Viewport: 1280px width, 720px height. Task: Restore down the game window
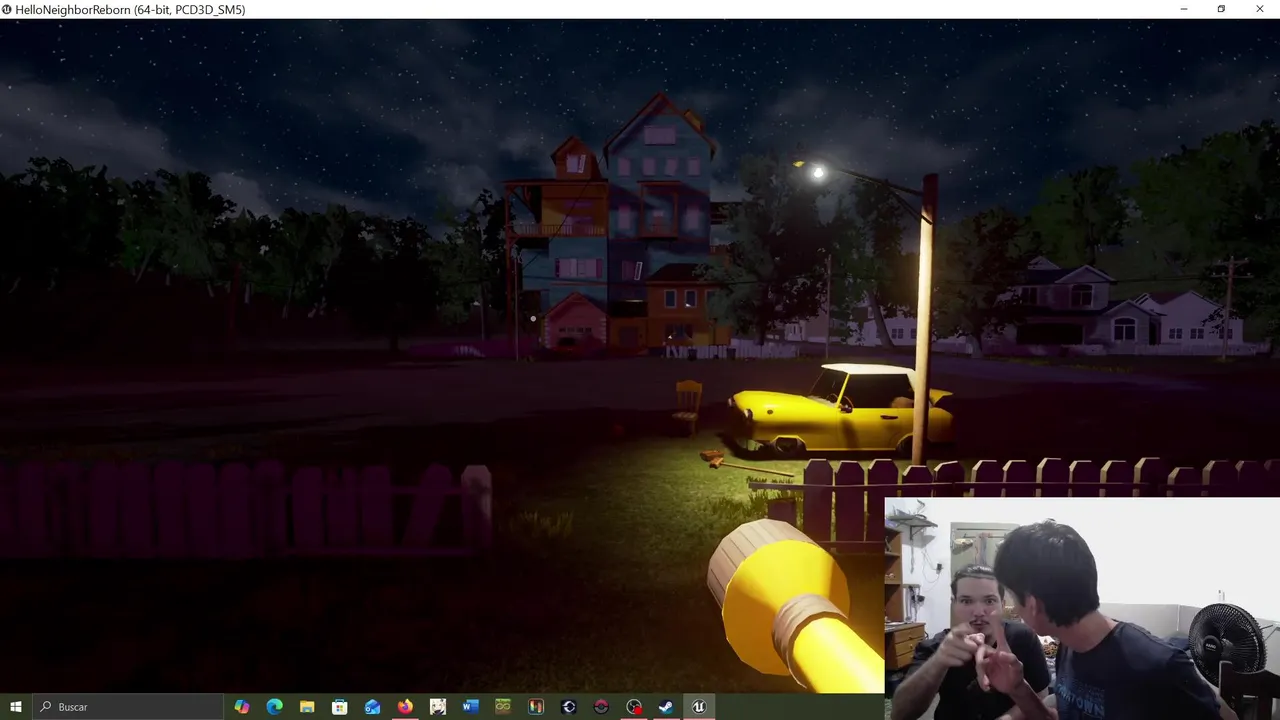pos(1221,9)
